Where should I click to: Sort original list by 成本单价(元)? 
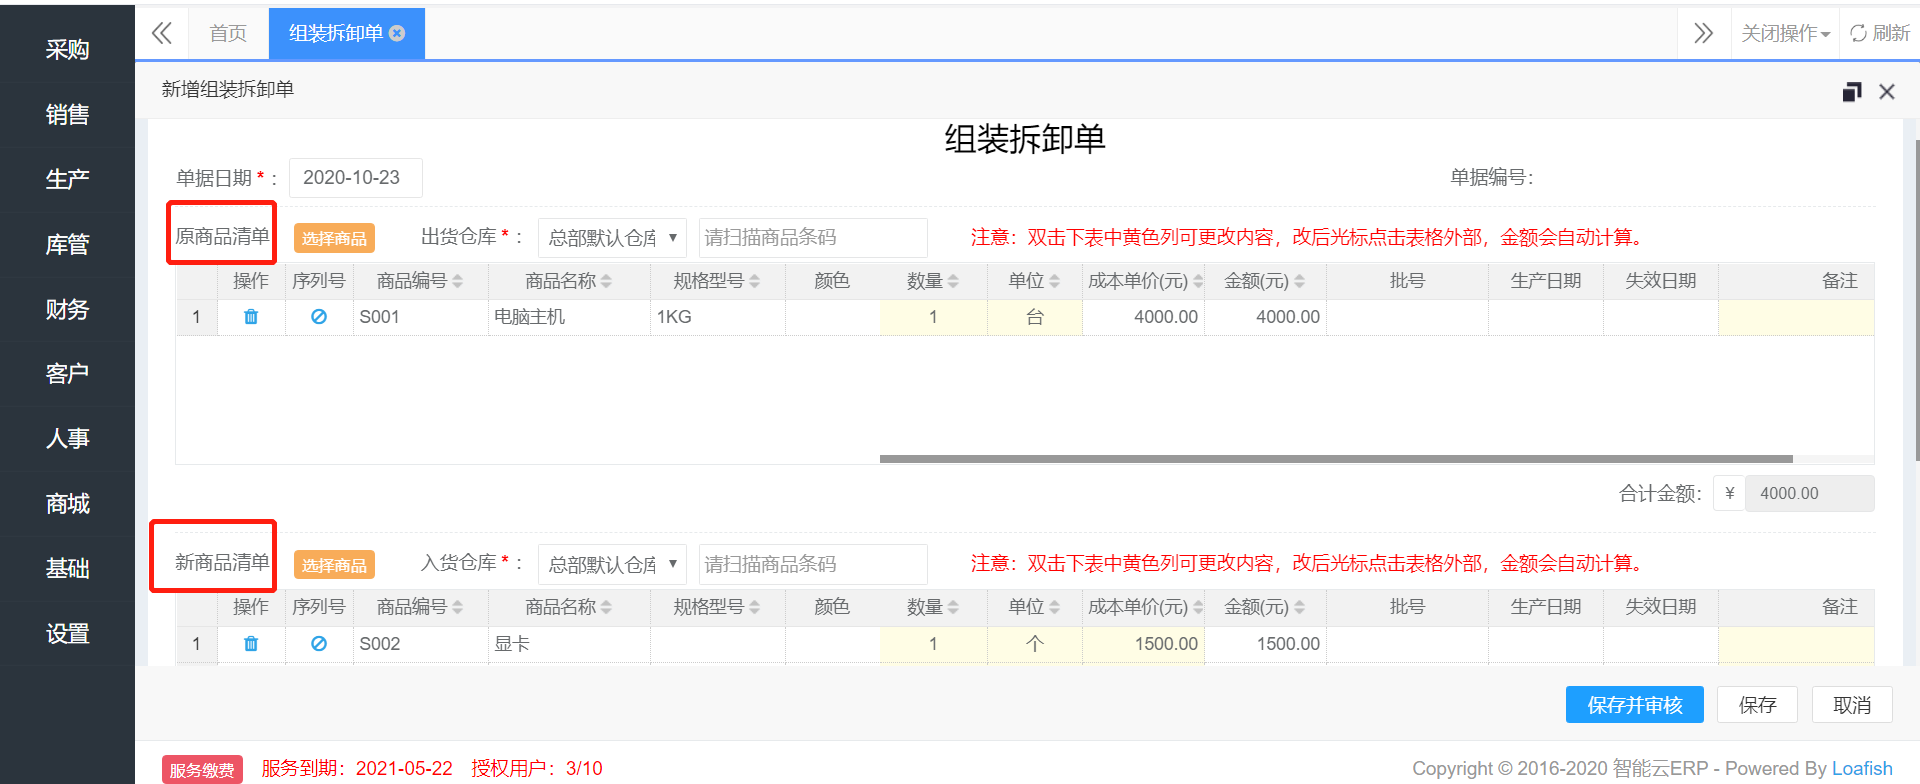1198,282
